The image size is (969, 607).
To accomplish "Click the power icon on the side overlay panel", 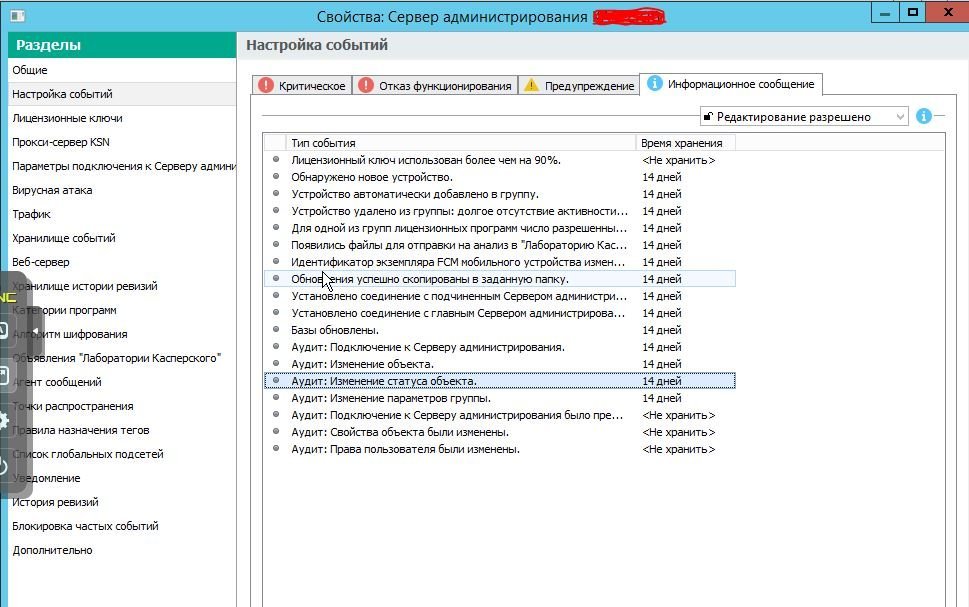I will point(4,466).
